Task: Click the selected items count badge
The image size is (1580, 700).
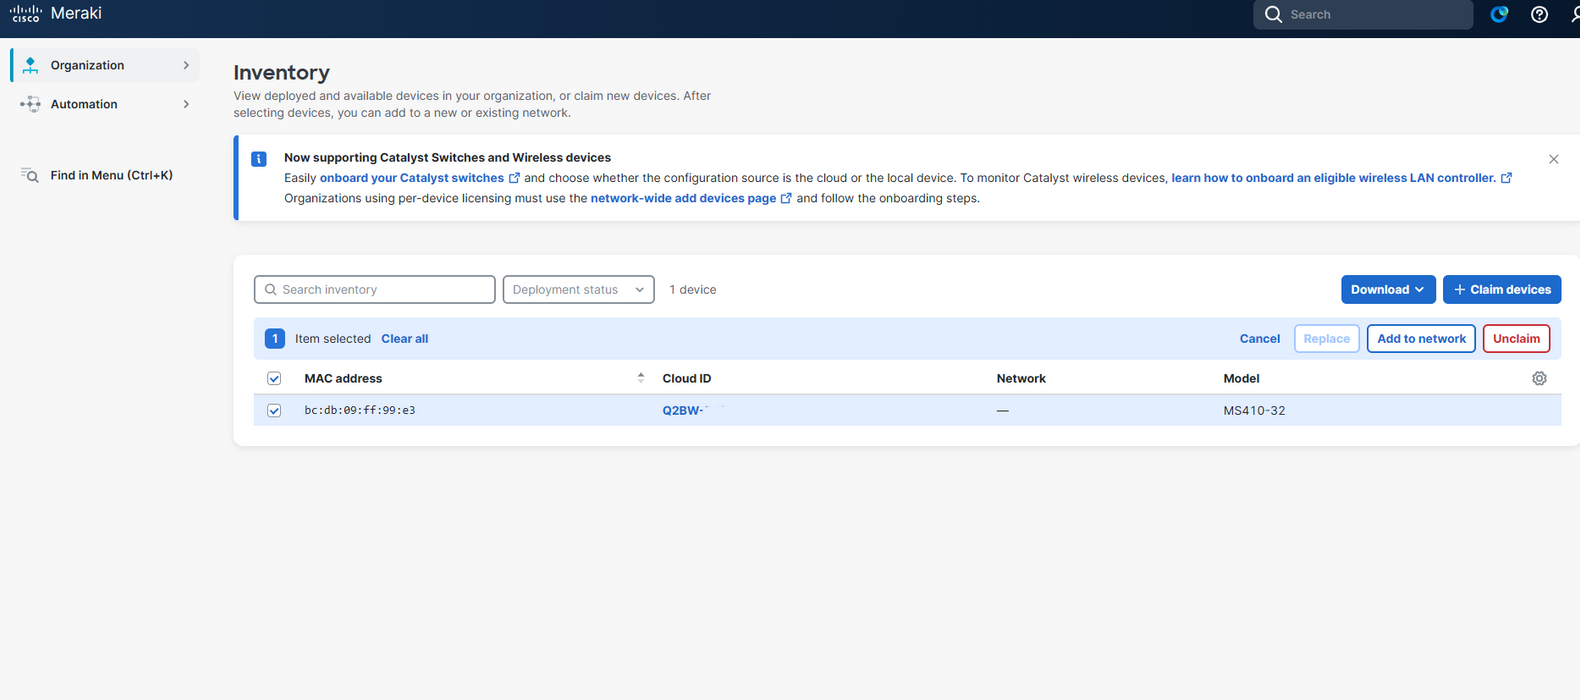Action: pos(275,339)
